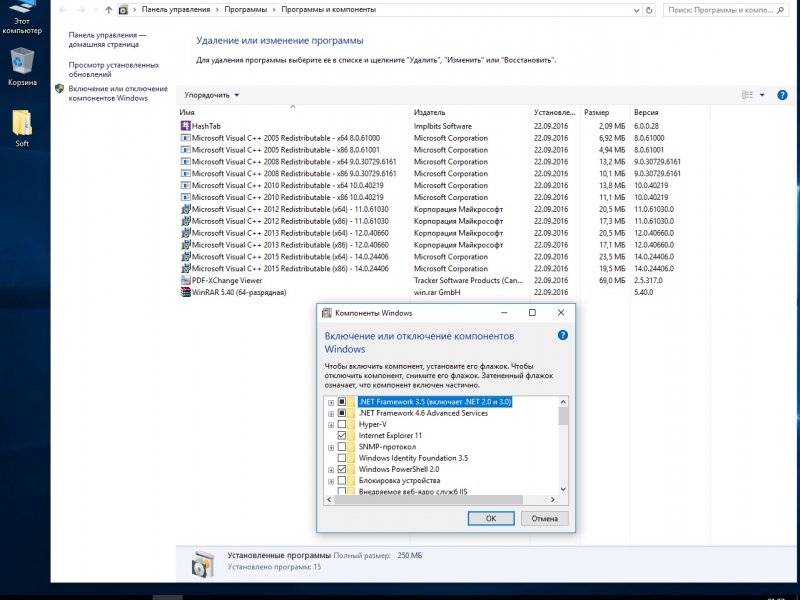Click the location icon in the address bar

click(x=123, y=10)
